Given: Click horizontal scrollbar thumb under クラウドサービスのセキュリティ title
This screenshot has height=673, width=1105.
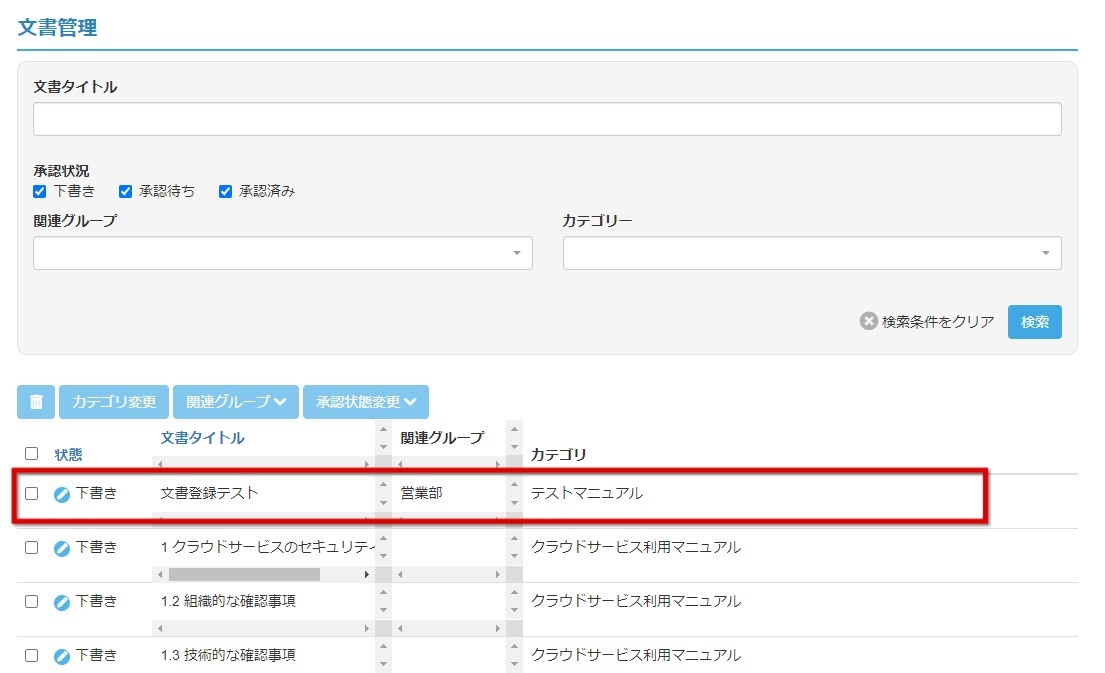Looking at the screenshot, I should pyautogui.click(x=245, y=574).
